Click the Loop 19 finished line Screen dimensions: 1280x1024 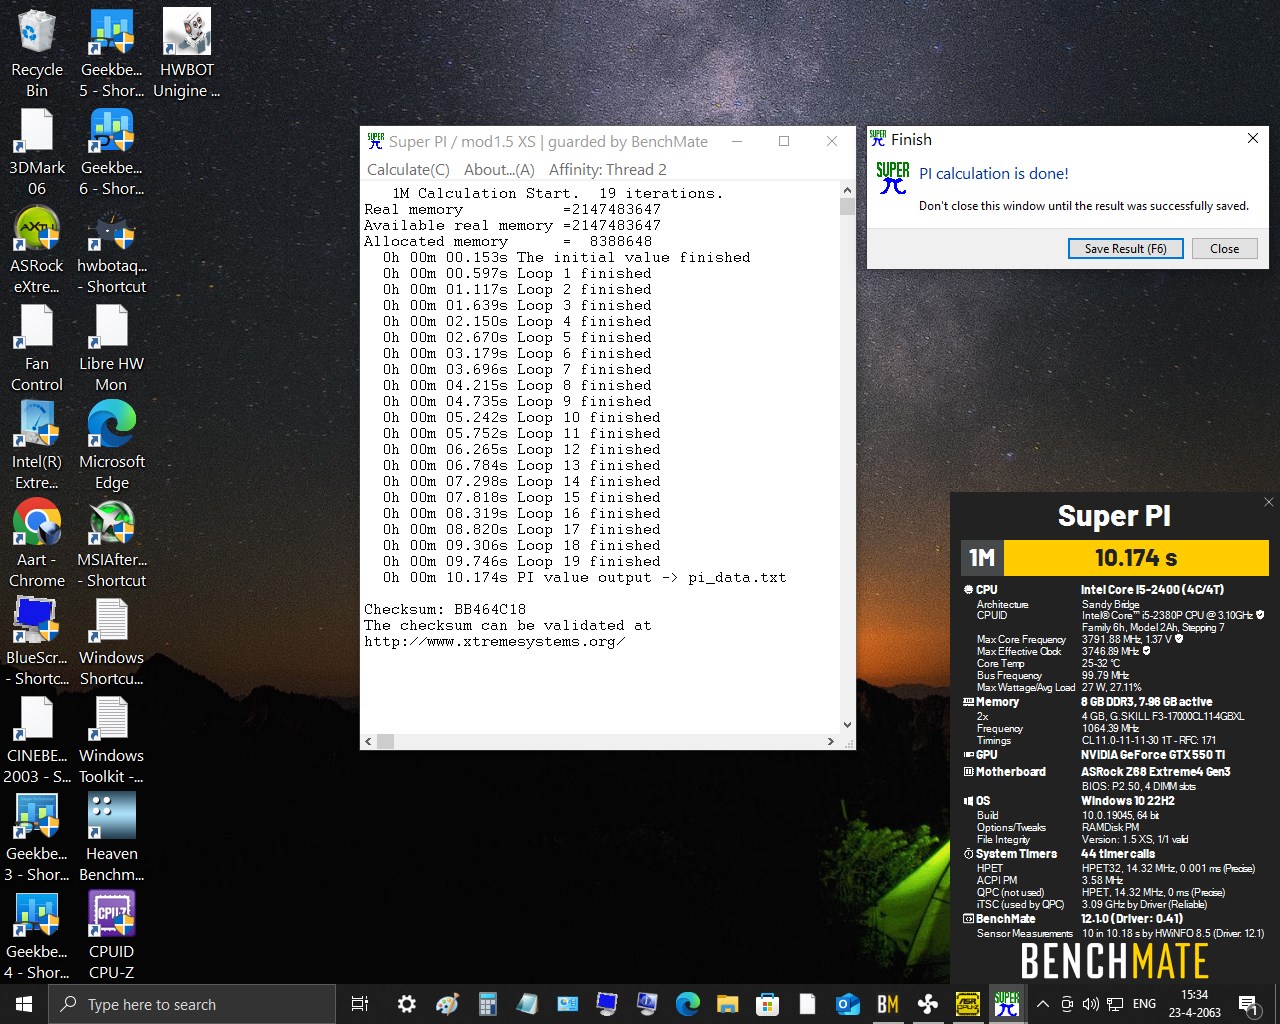(521, 562)
